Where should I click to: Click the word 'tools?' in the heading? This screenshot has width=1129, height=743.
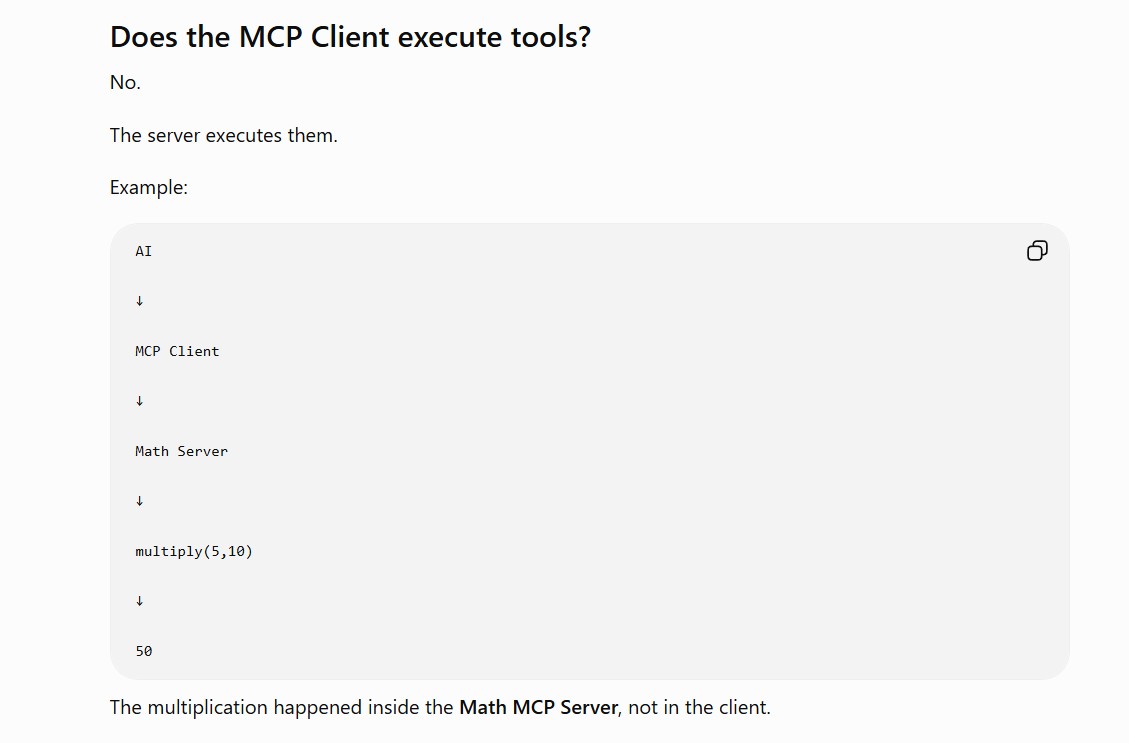pyautogui.click(x=551, y=37)
